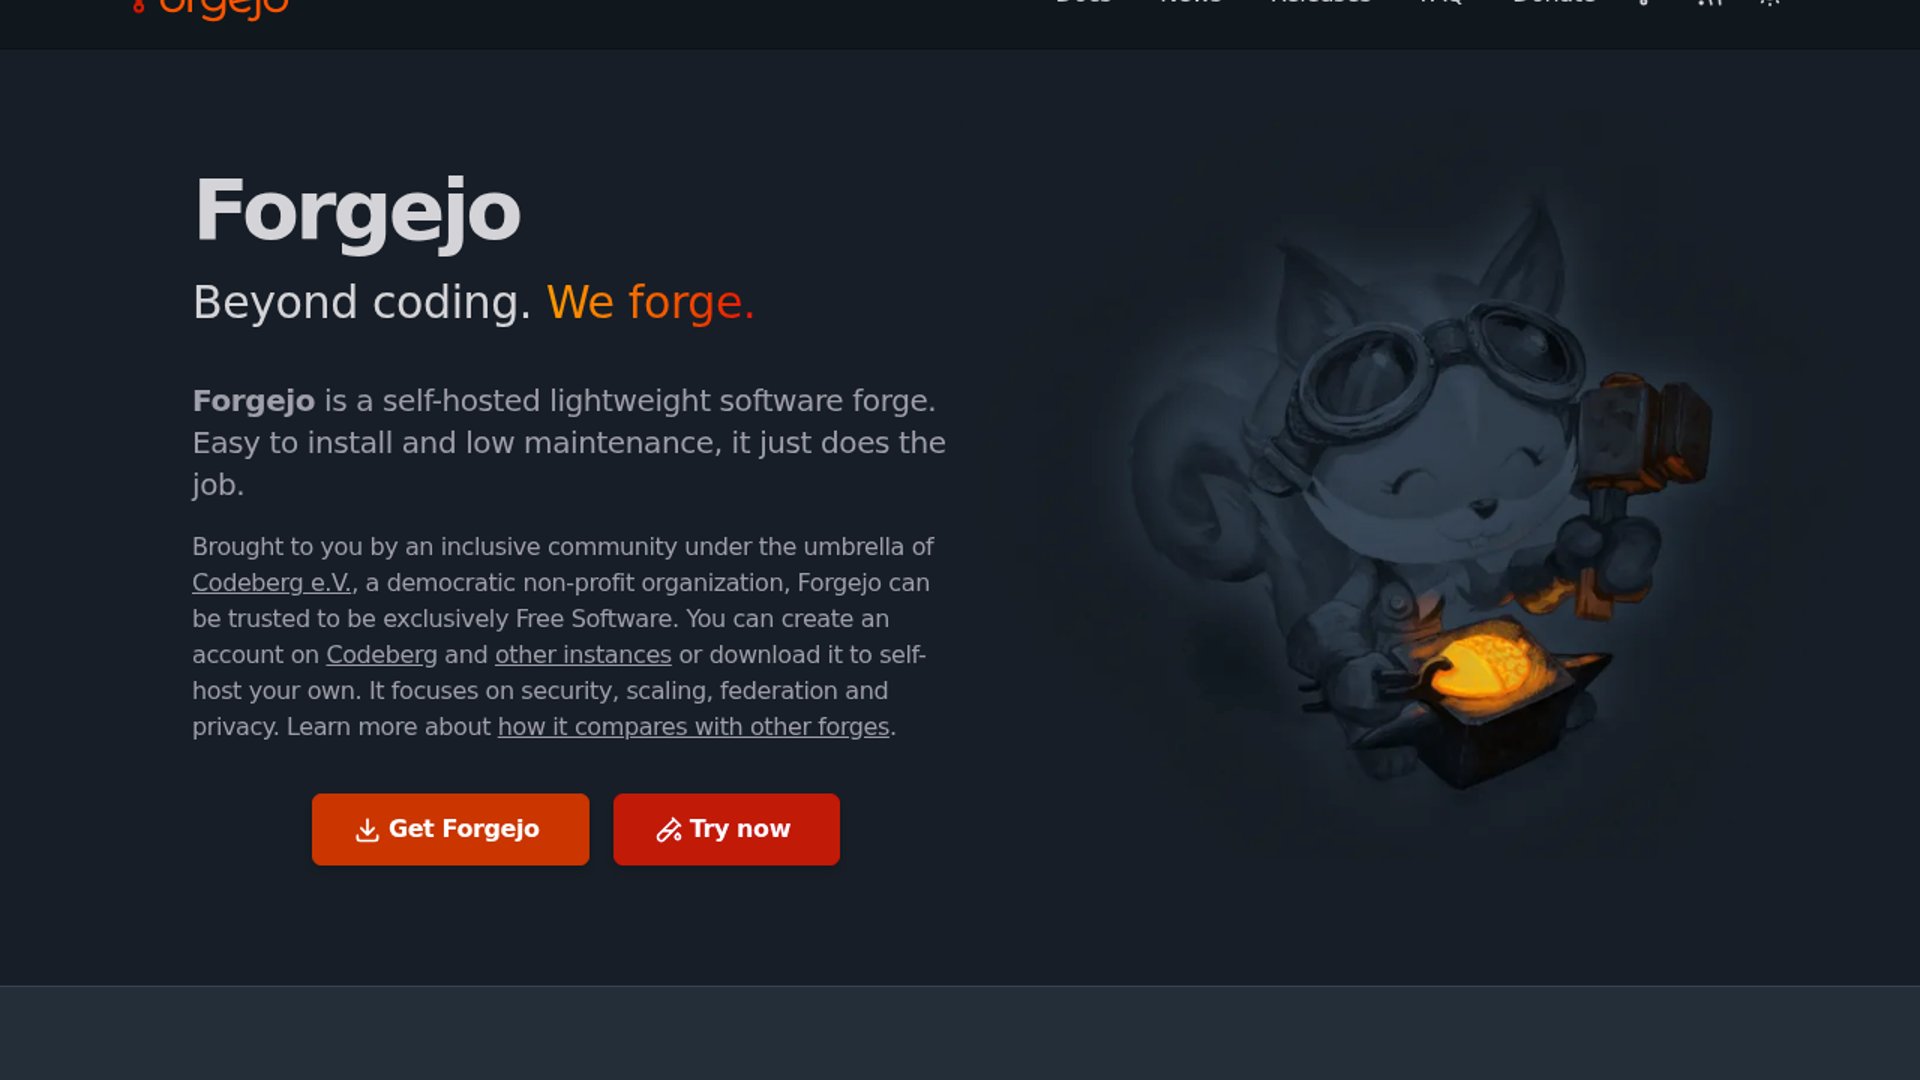Toggle the sun theme icon in the header
This screenshot has width=1920, height=1080.
pyautogui.click(x=1770, y=3)
